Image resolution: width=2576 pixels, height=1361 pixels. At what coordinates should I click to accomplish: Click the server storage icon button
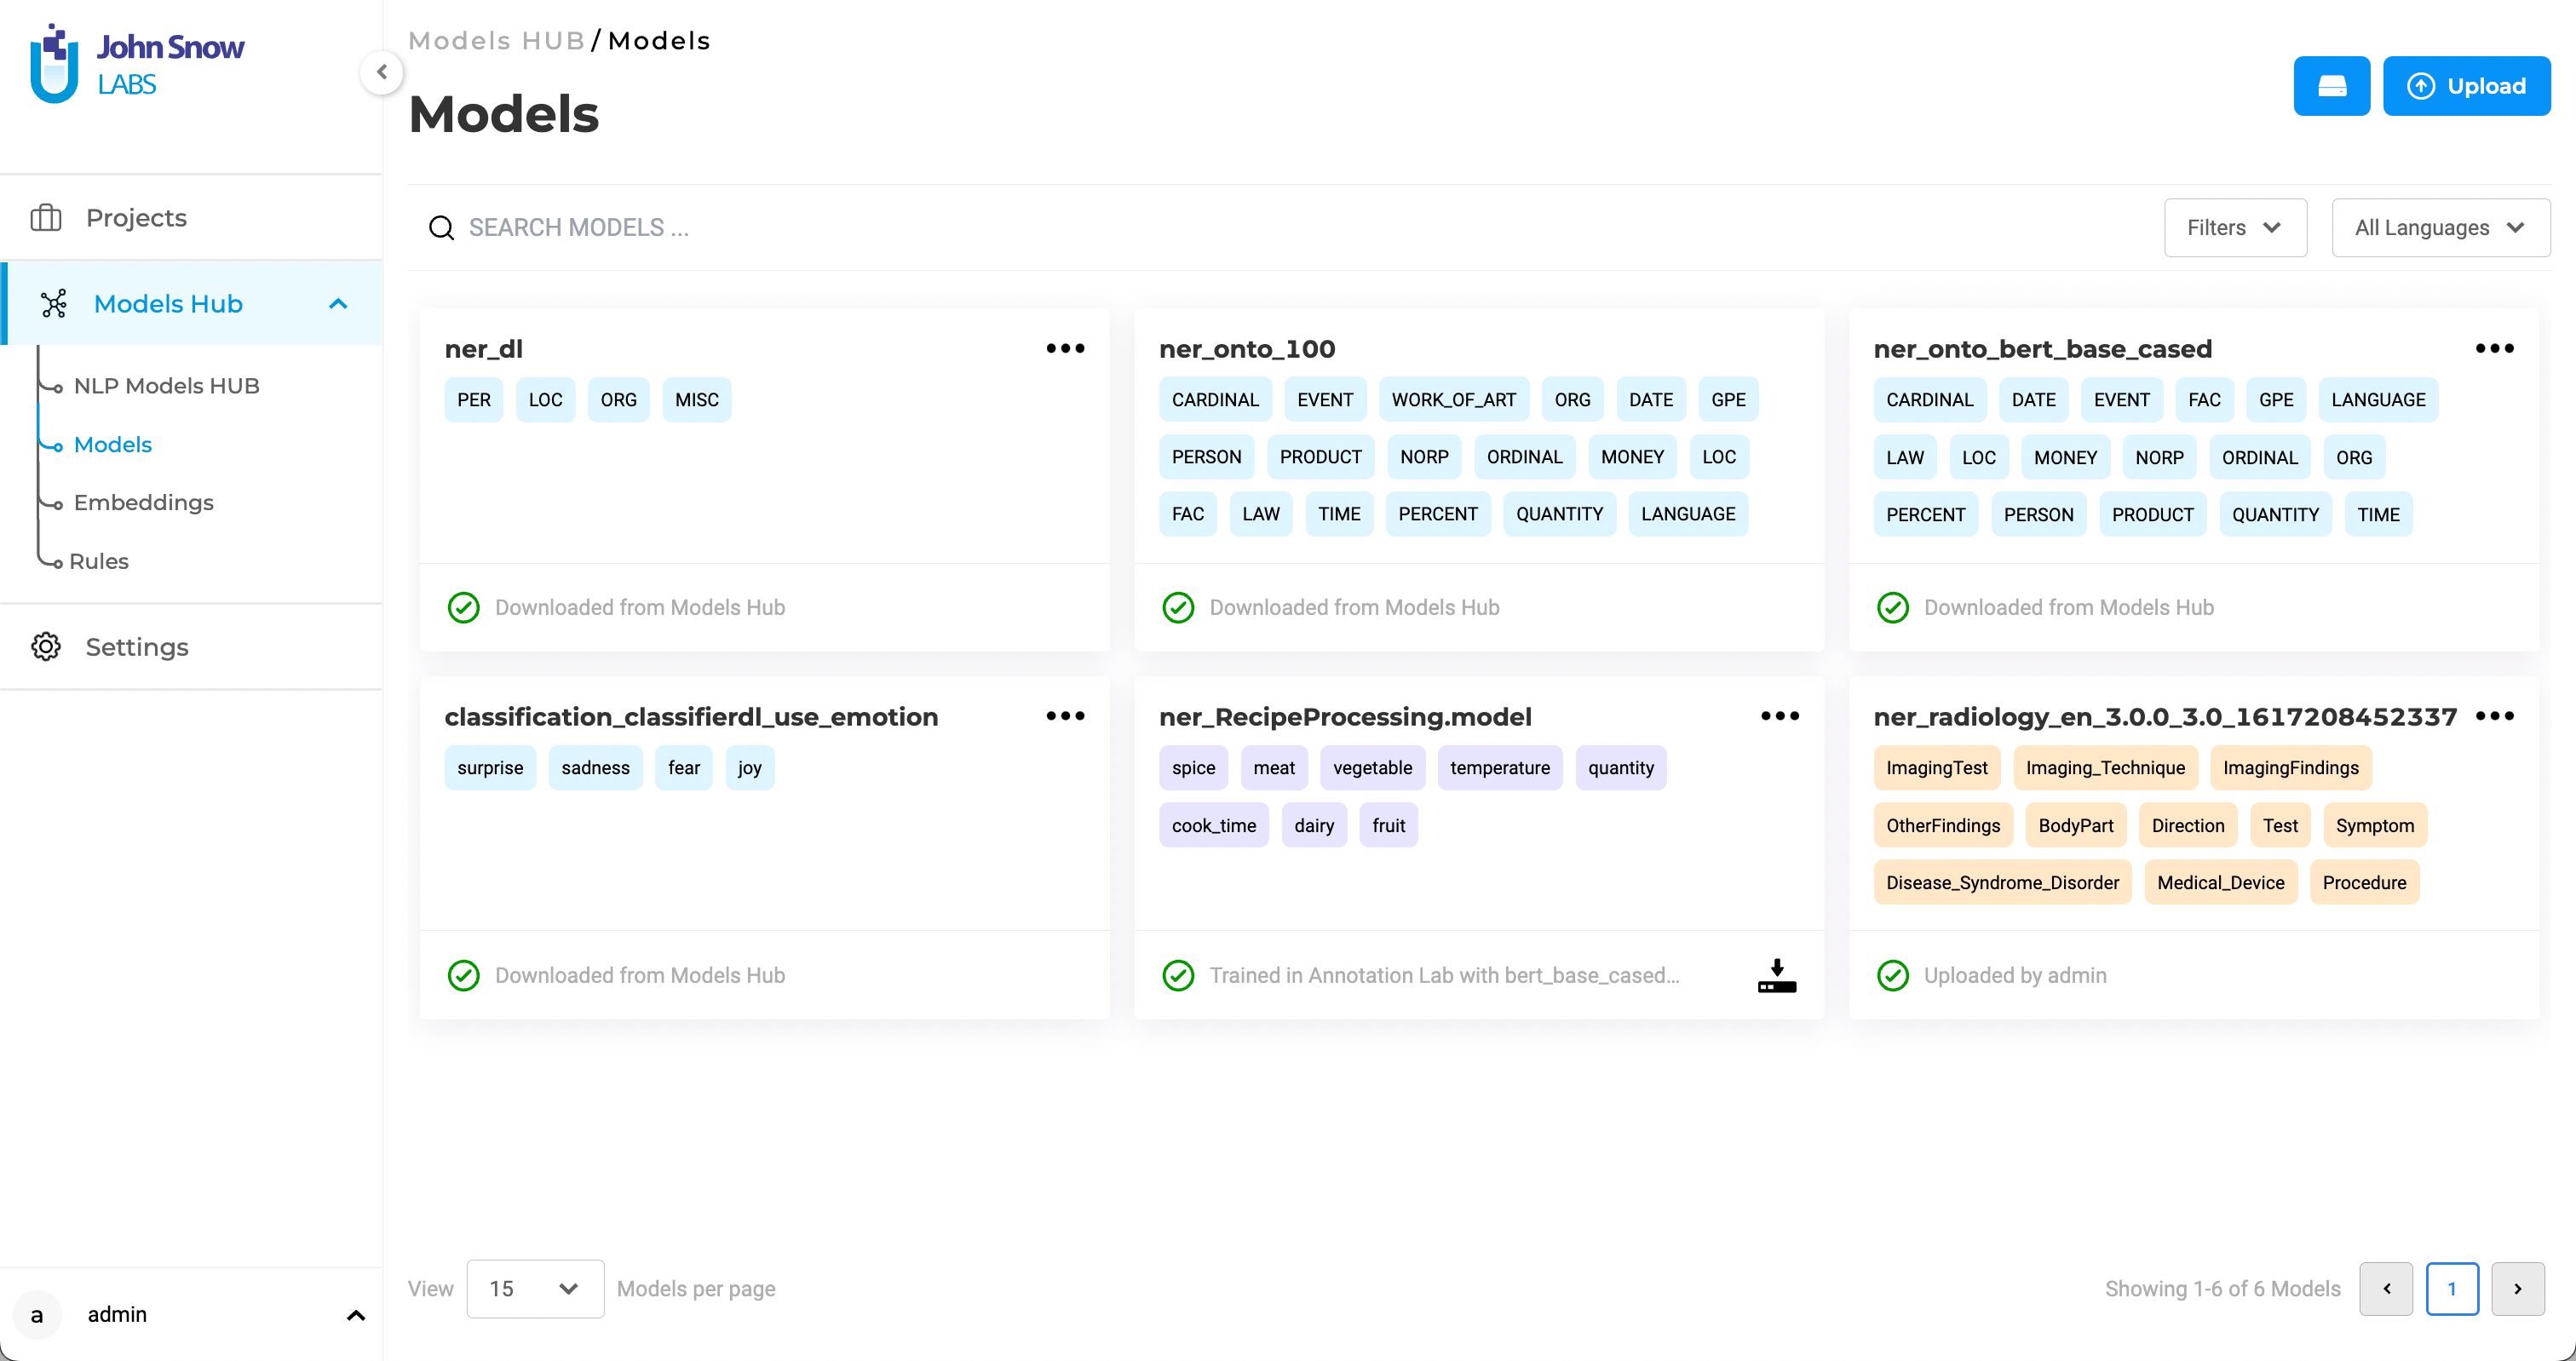pos(2331,86)
